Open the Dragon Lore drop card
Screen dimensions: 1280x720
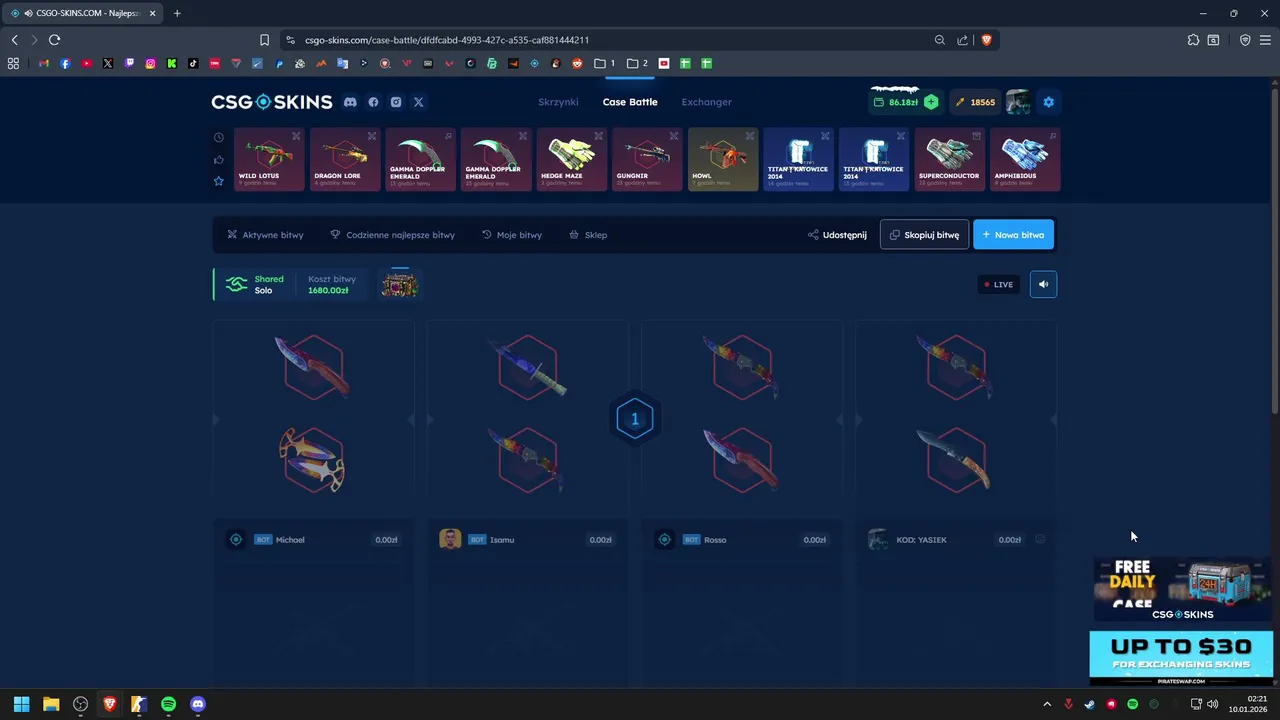coord(345,159)
